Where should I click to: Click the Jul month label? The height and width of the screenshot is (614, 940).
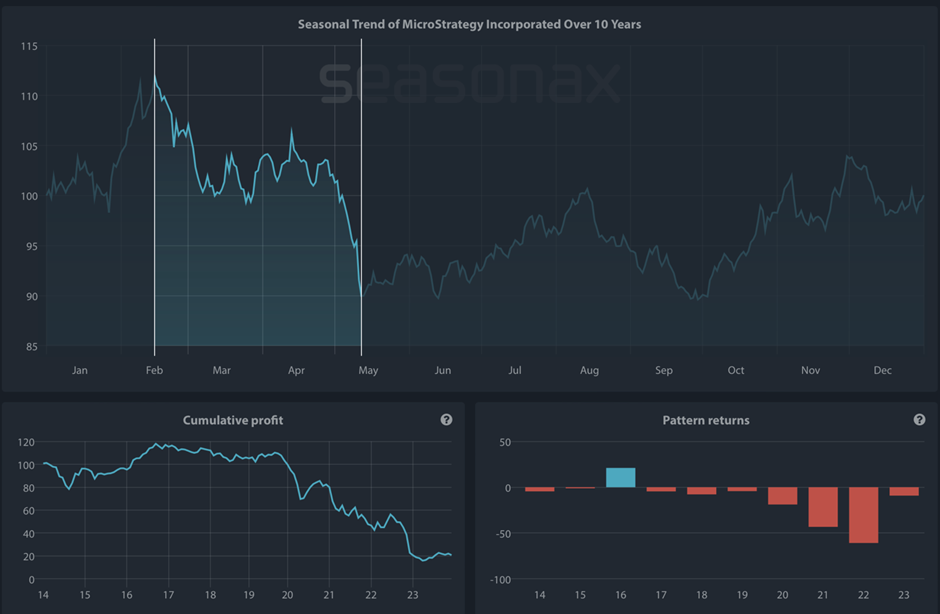click(514, 371)
